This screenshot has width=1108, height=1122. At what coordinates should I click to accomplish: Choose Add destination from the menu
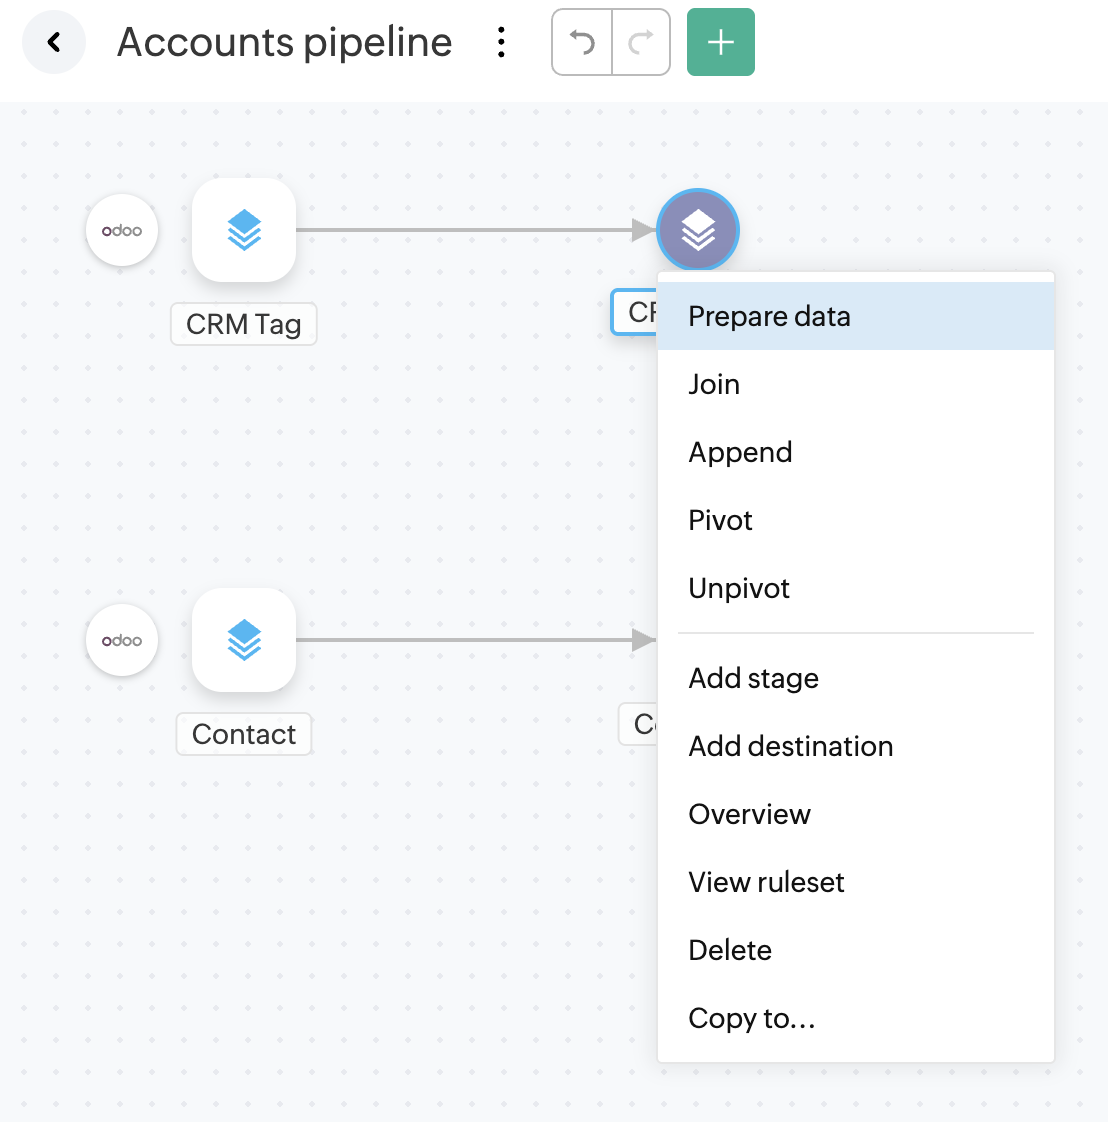(x=790, y=746)
